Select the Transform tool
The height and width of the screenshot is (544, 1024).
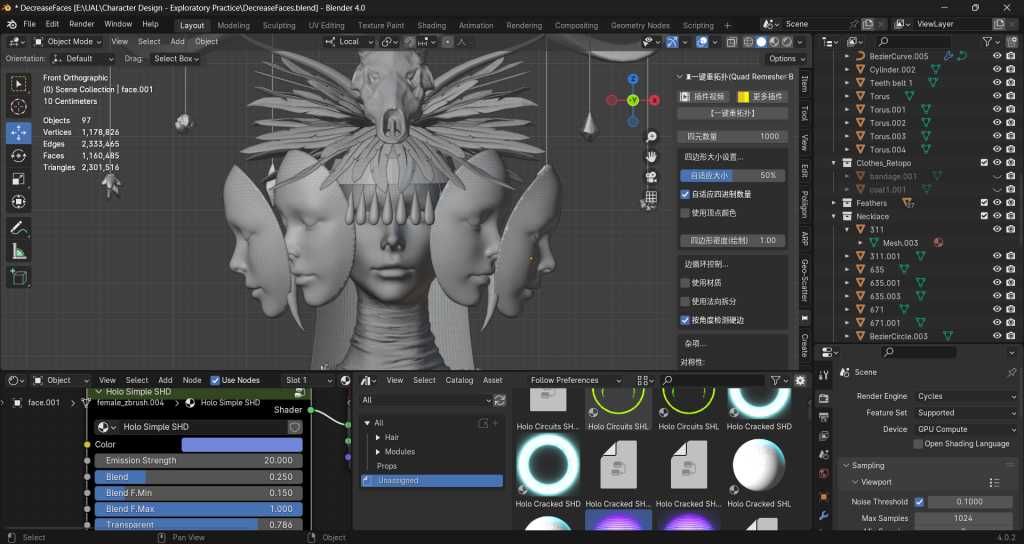coord(18,201)
